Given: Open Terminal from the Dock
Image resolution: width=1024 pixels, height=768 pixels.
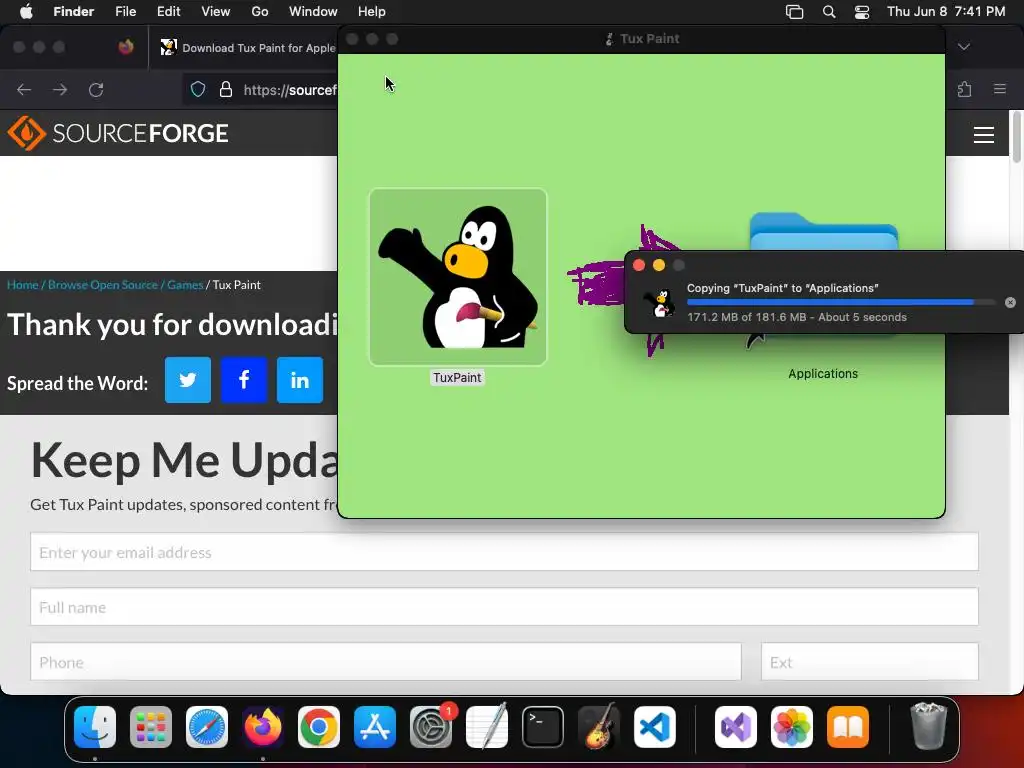Looking at the screenshot, I should [543, 727].
